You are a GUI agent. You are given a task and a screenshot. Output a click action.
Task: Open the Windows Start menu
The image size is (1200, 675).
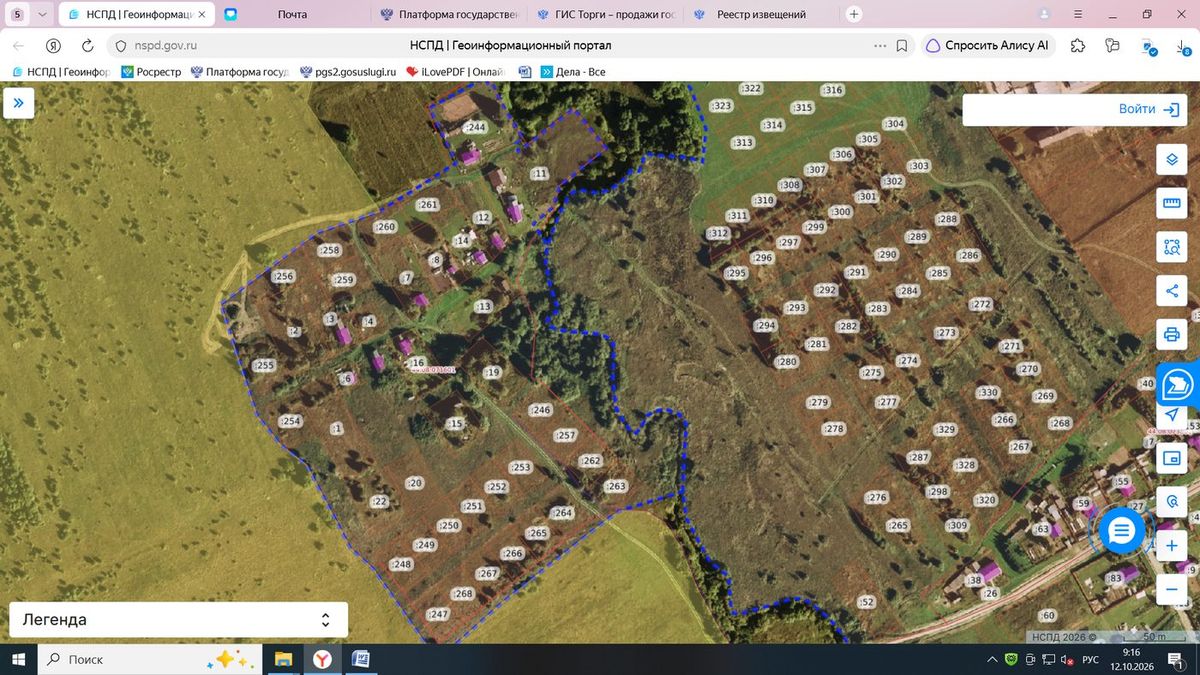click(x=18, y=660)
